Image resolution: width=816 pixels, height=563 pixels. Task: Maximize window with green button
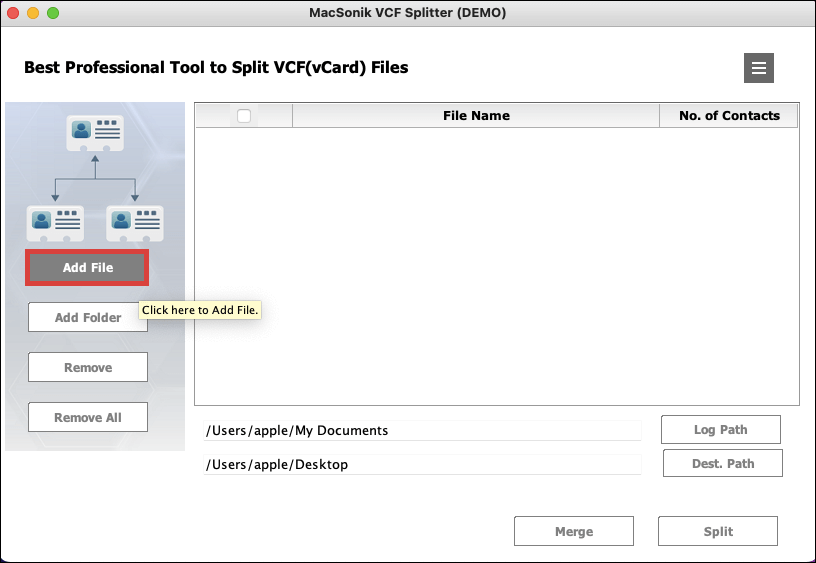[x=53, y=13]
